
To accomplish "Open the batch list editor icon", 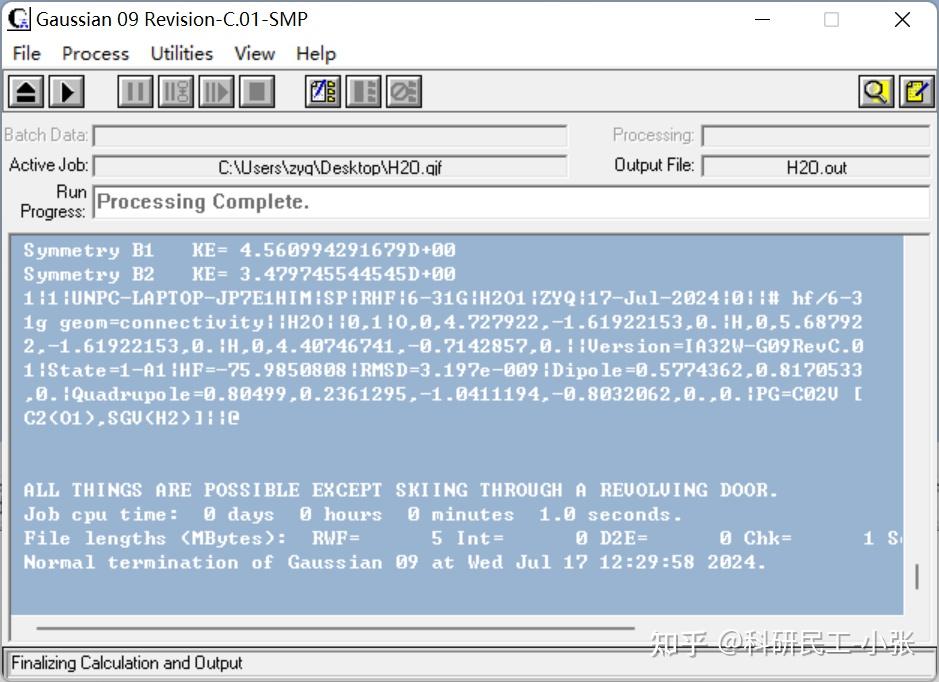I will [x=323, y=91].
